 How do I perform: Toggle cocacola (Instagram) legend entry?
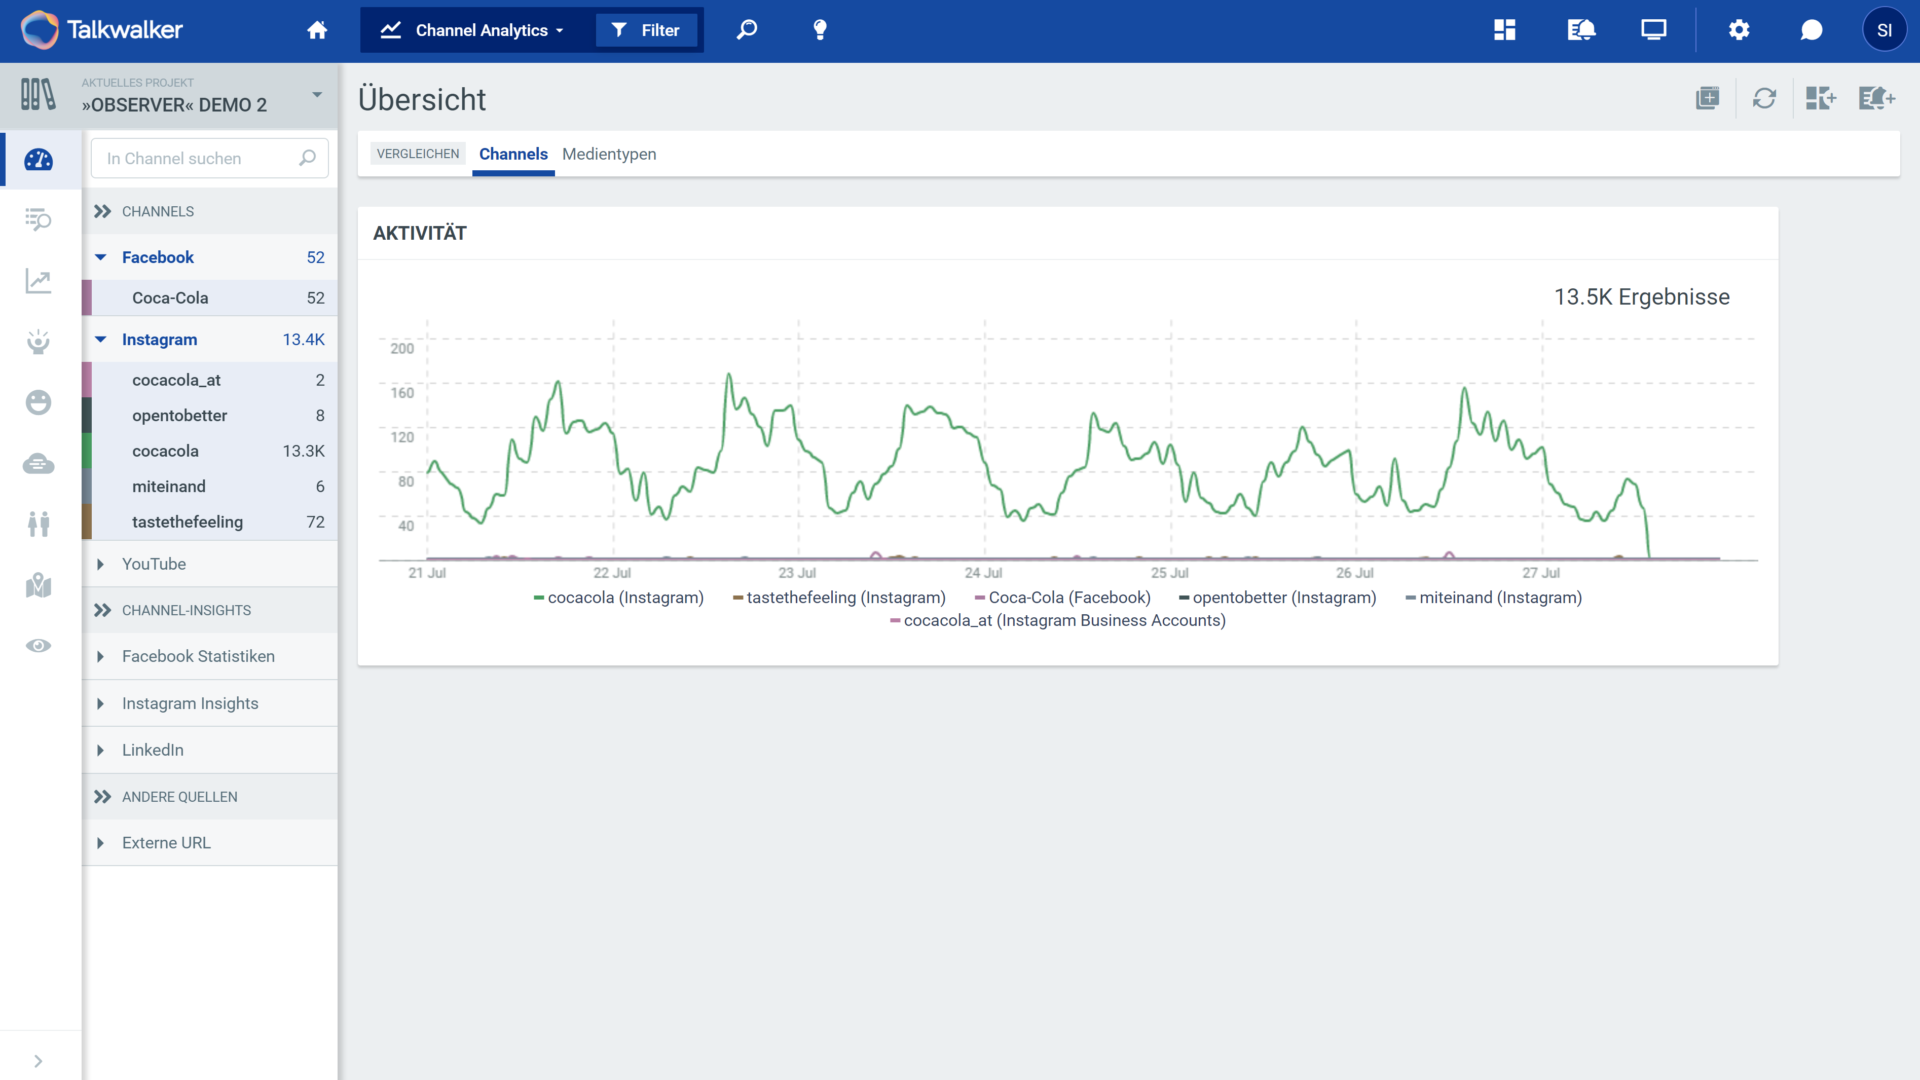click(619, 598)
